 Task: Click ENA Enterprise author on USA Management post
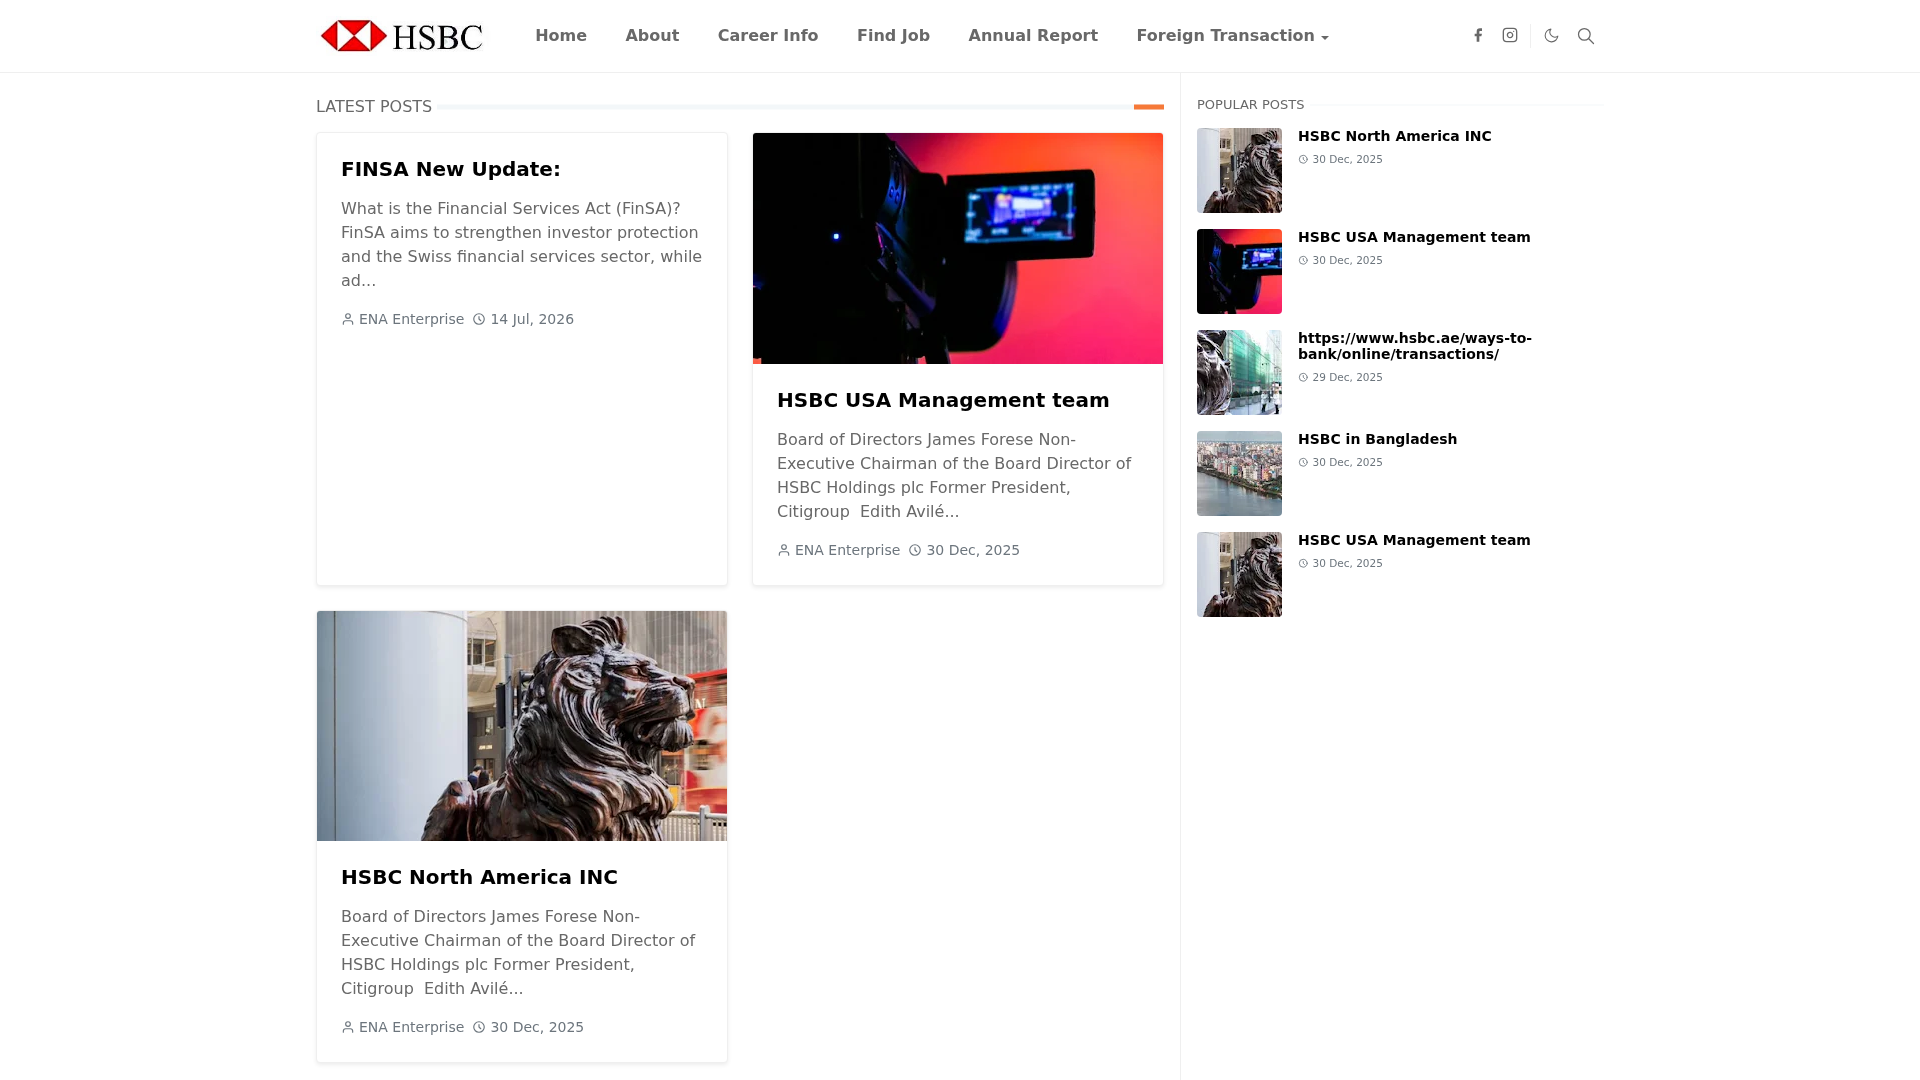(847, 550)
